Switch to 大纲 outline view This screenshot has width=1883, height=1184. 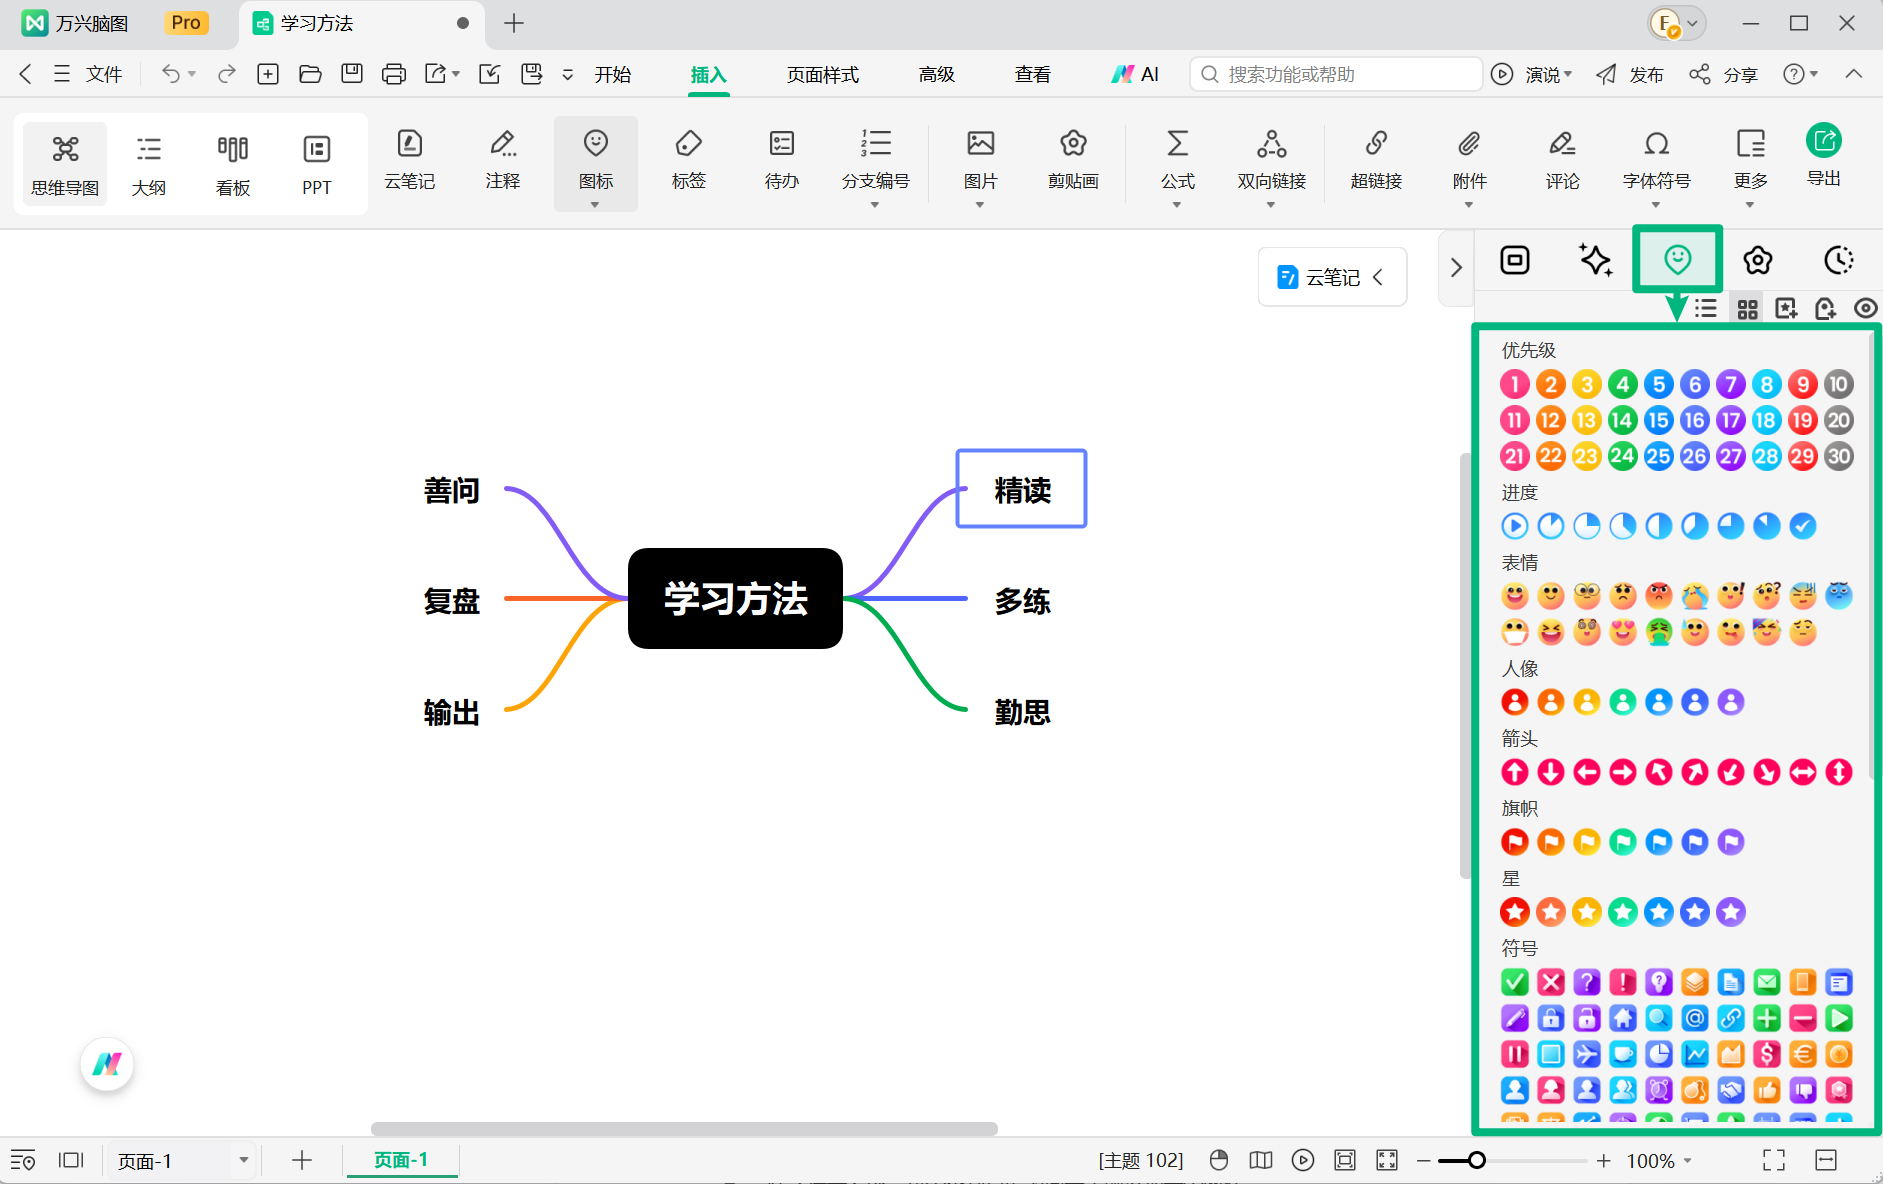pos(149,164)
